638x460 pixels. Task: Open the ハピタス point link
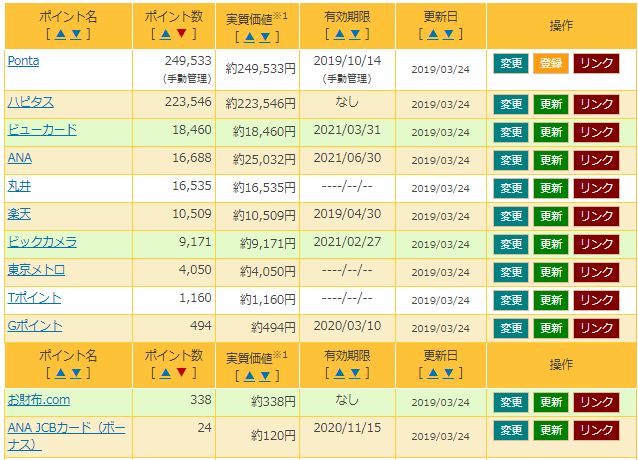(31, 102)
